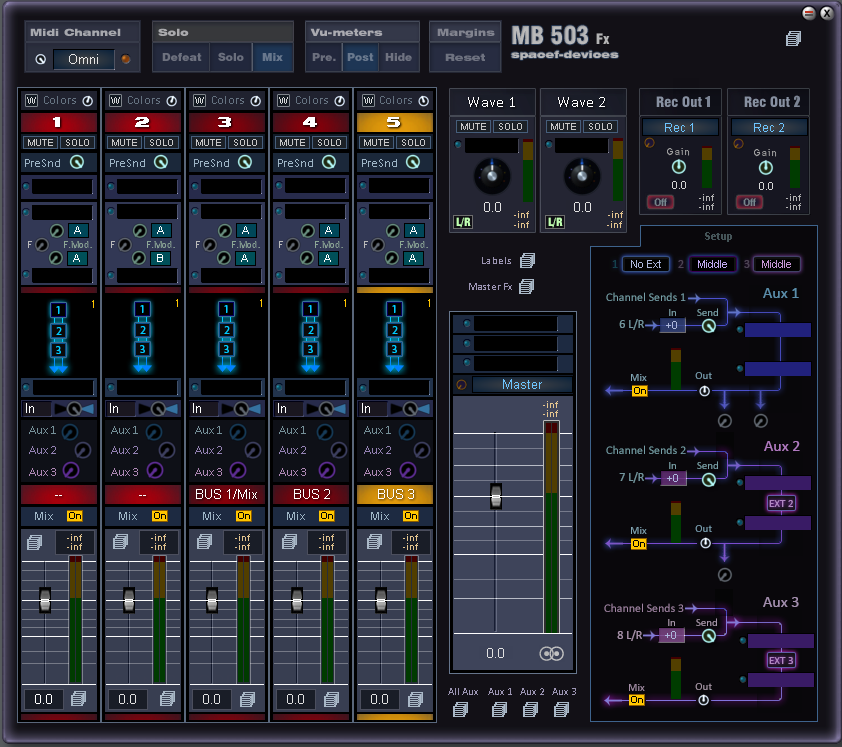Click the +0 In gain for 6 L/R

pyautogui.click(x=672, y=325)
